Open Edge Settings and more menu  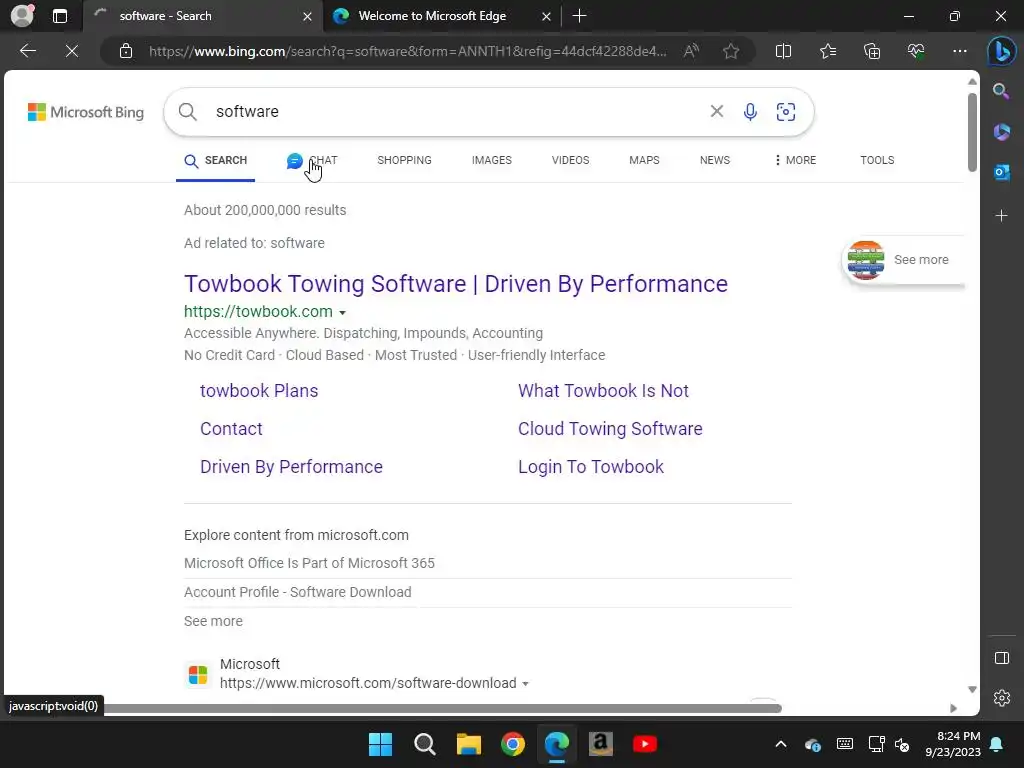(959, 51)
